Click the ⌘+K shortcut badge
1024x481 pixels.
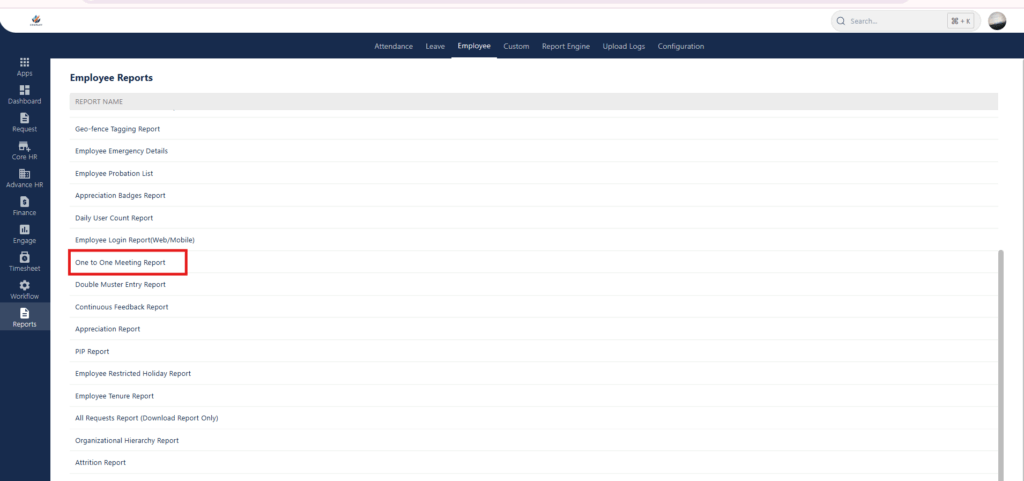pos(961,21)
